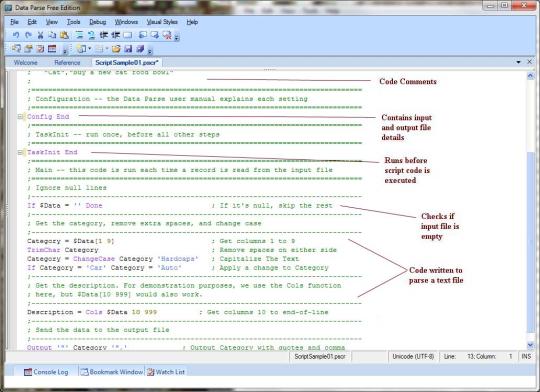Screen dimensions: 540x392
Task: Click the blank rectangle toolbar icon
Action: click(128, 35)
